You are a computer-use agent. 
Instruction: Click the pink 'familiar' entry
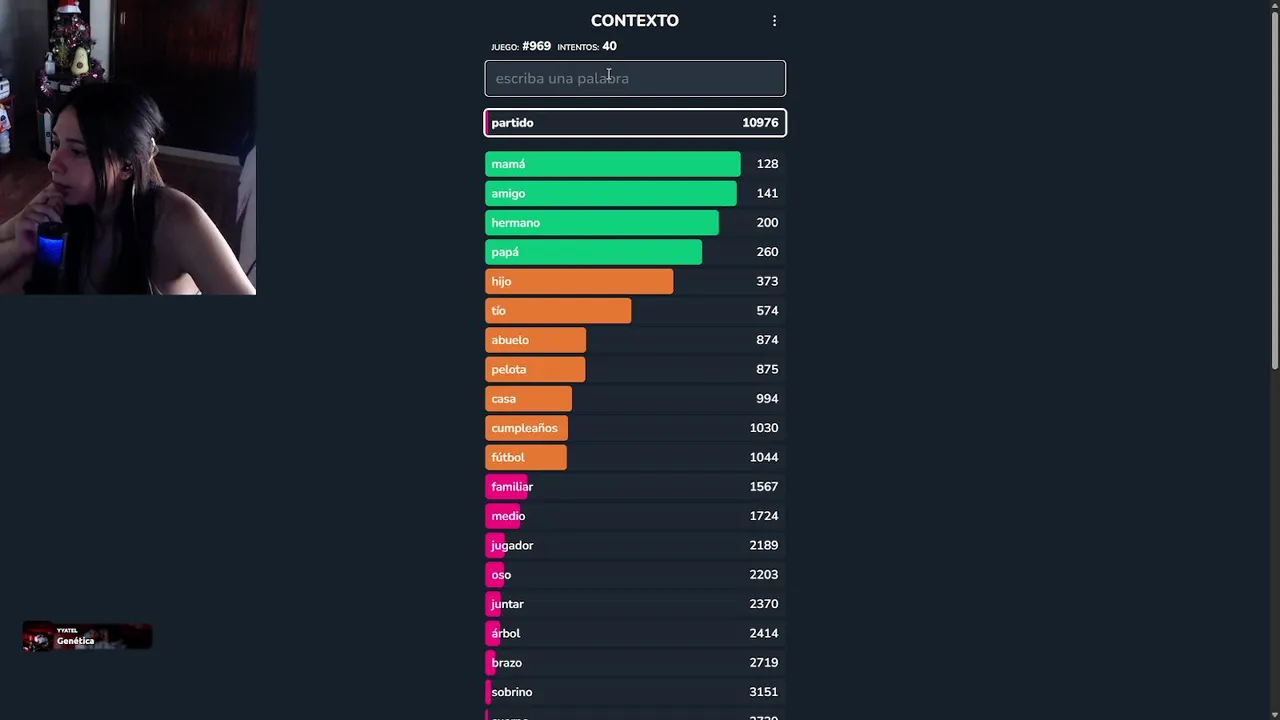(x=512, y=487)
